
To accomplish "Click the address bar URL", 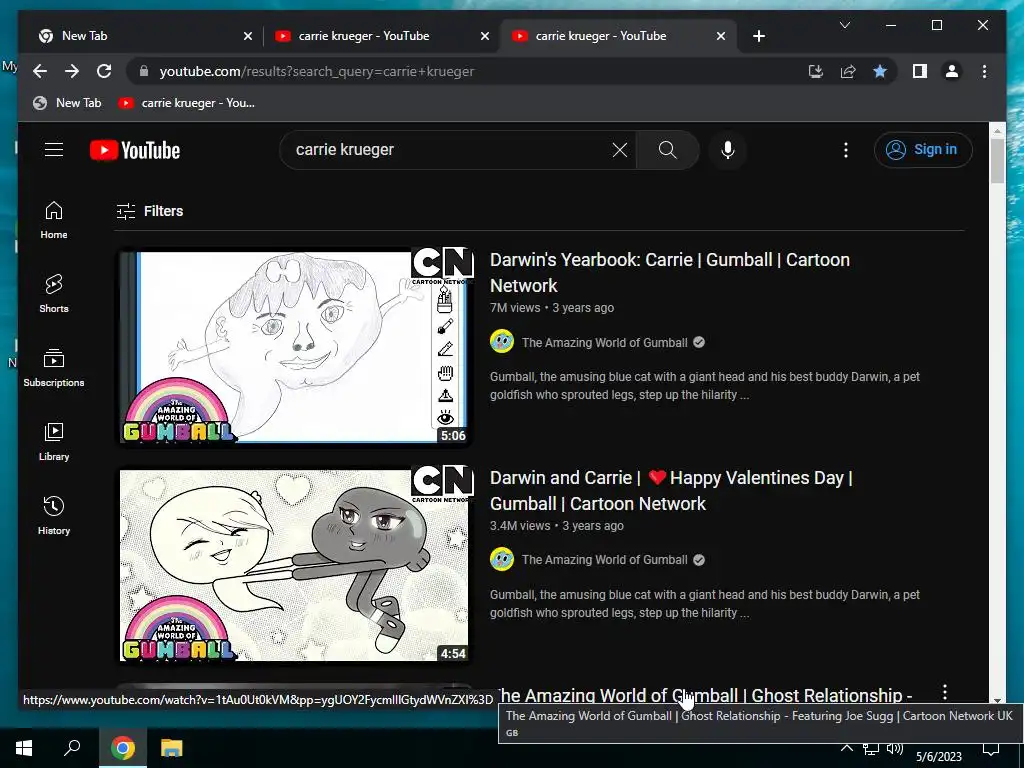I will click(x=317, y=71).
